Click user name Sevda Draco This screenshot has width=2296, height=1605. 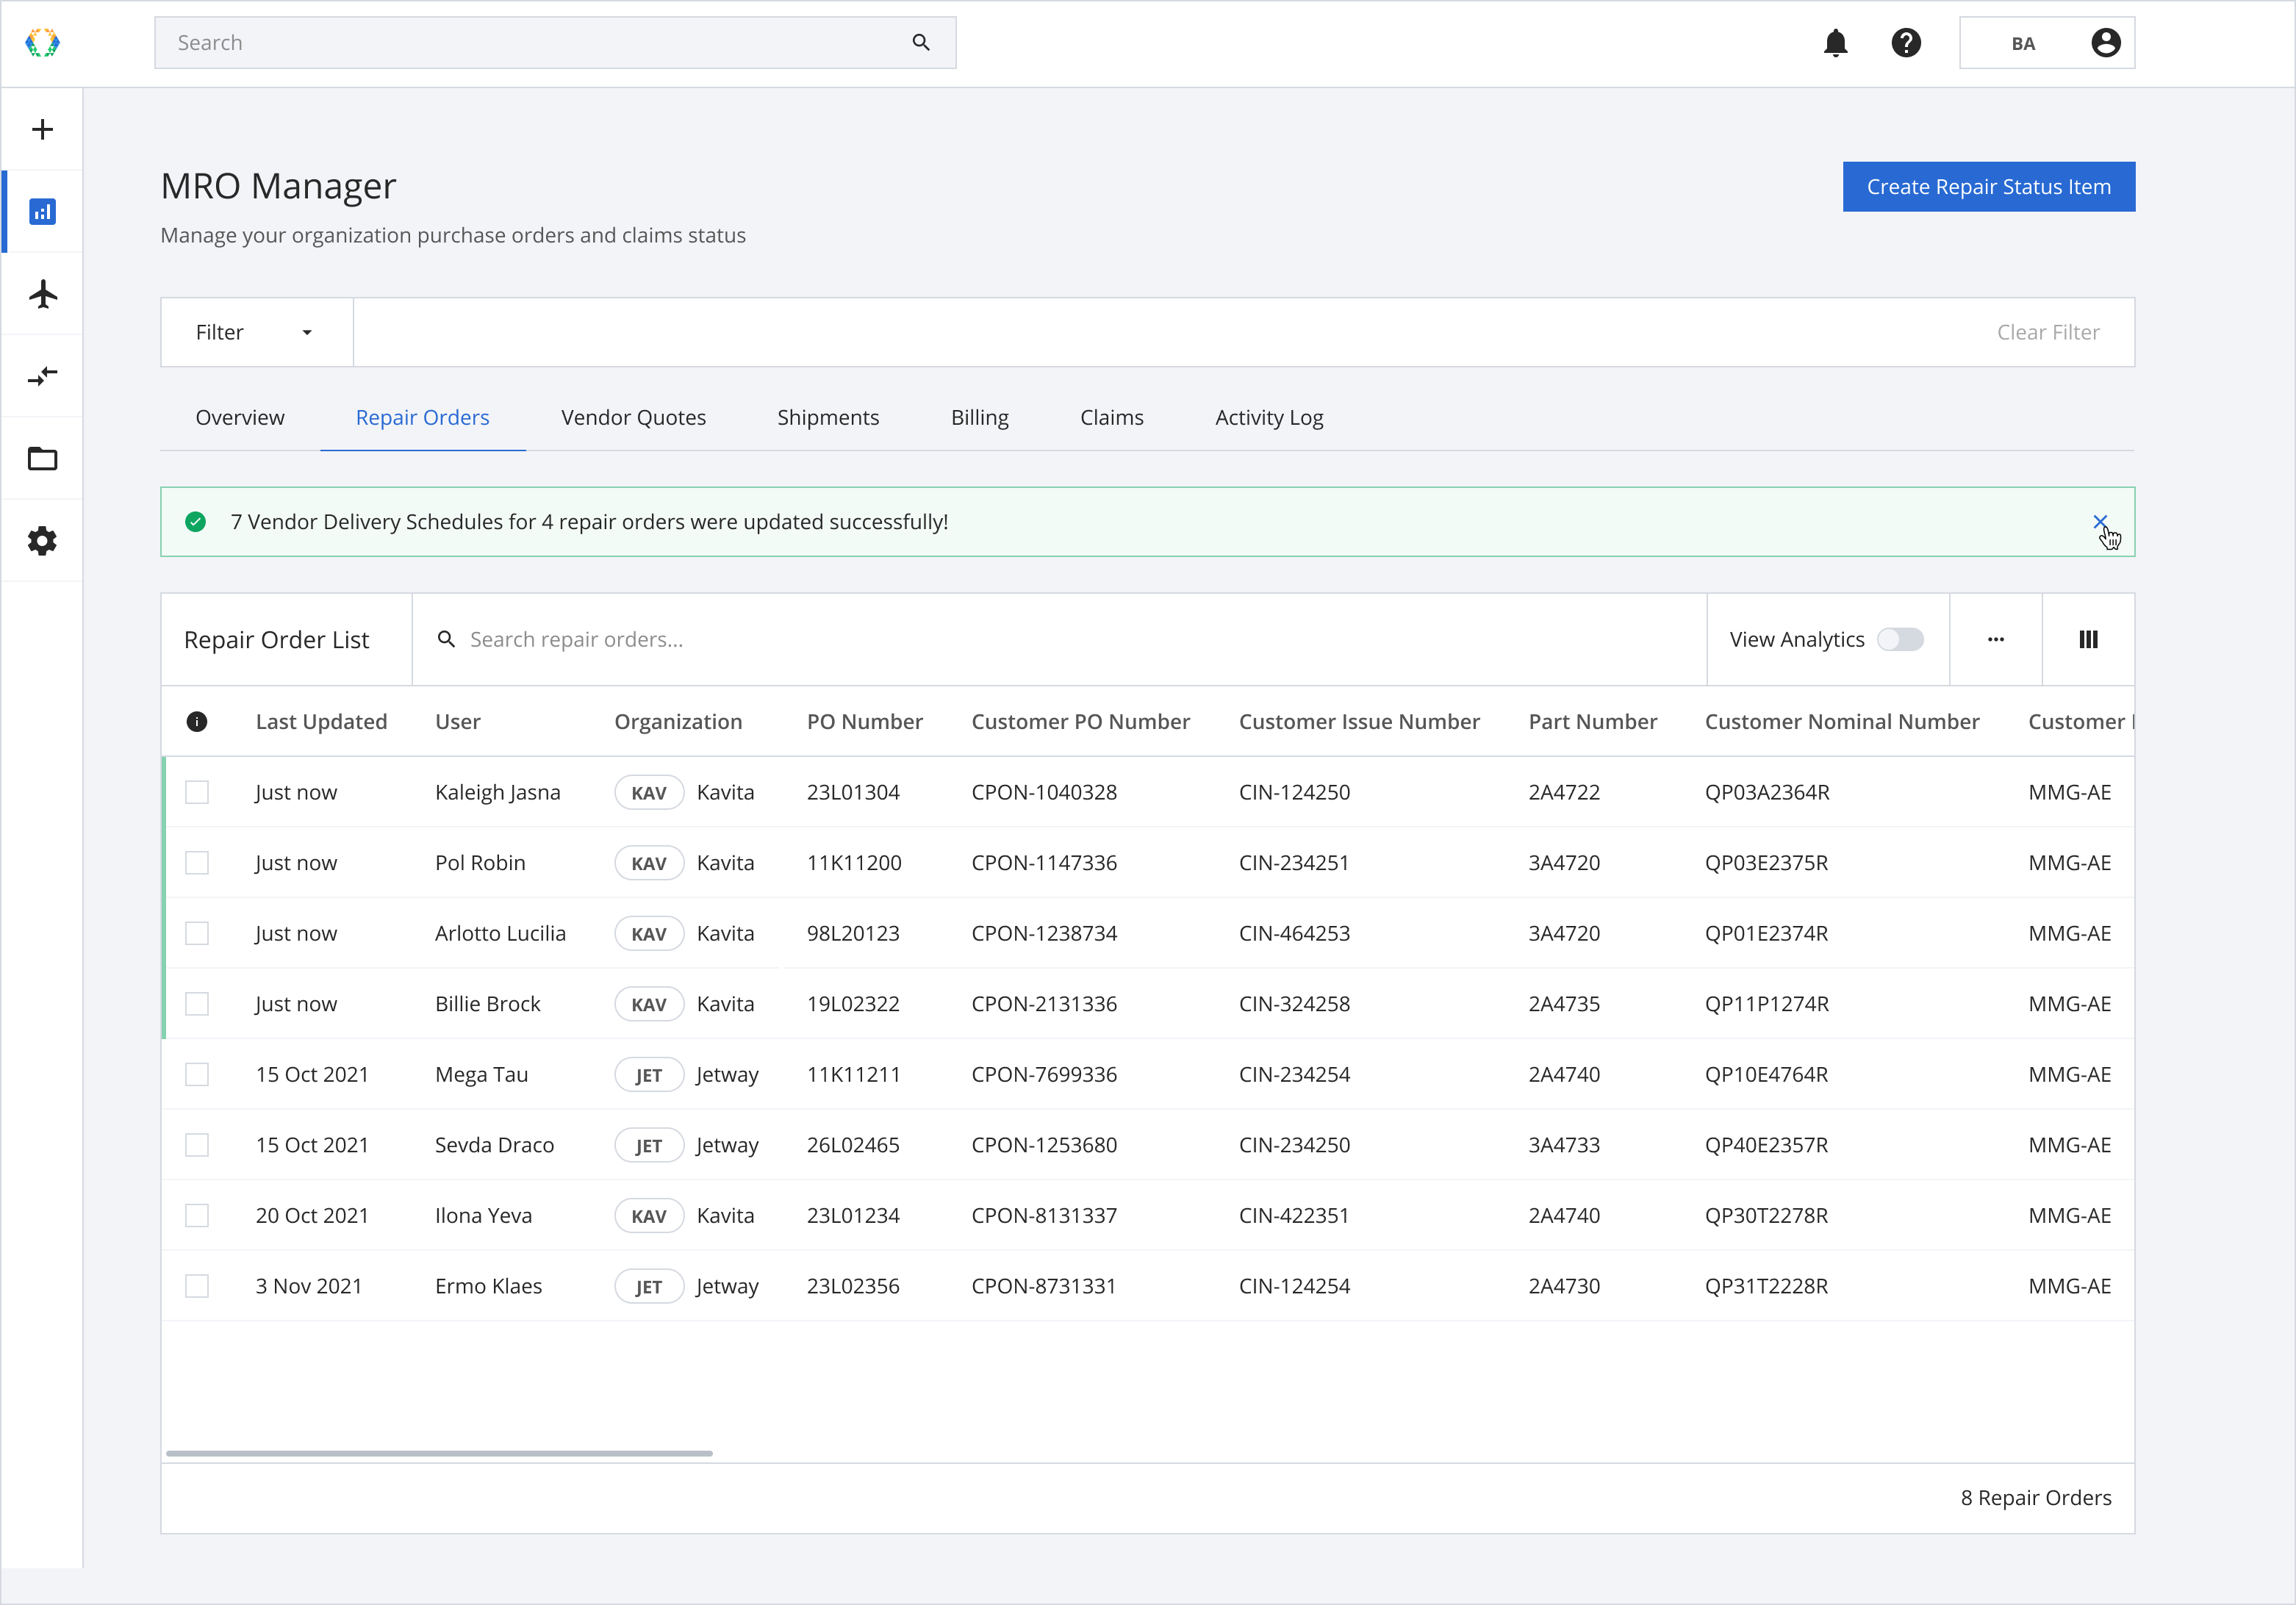point(494,1145)
